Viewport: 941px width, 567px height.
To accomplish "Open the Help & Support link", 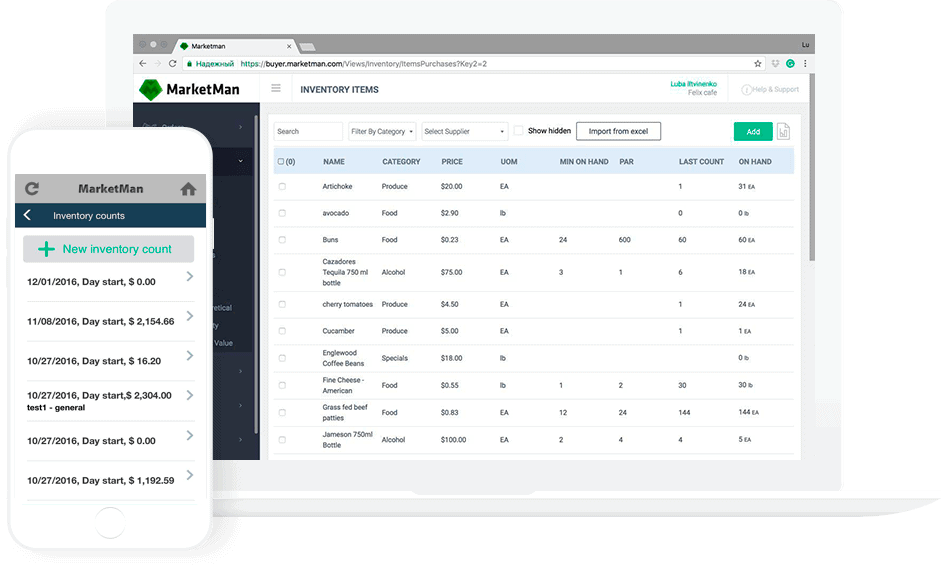I will pyautogui.click(x=770, y=89).
